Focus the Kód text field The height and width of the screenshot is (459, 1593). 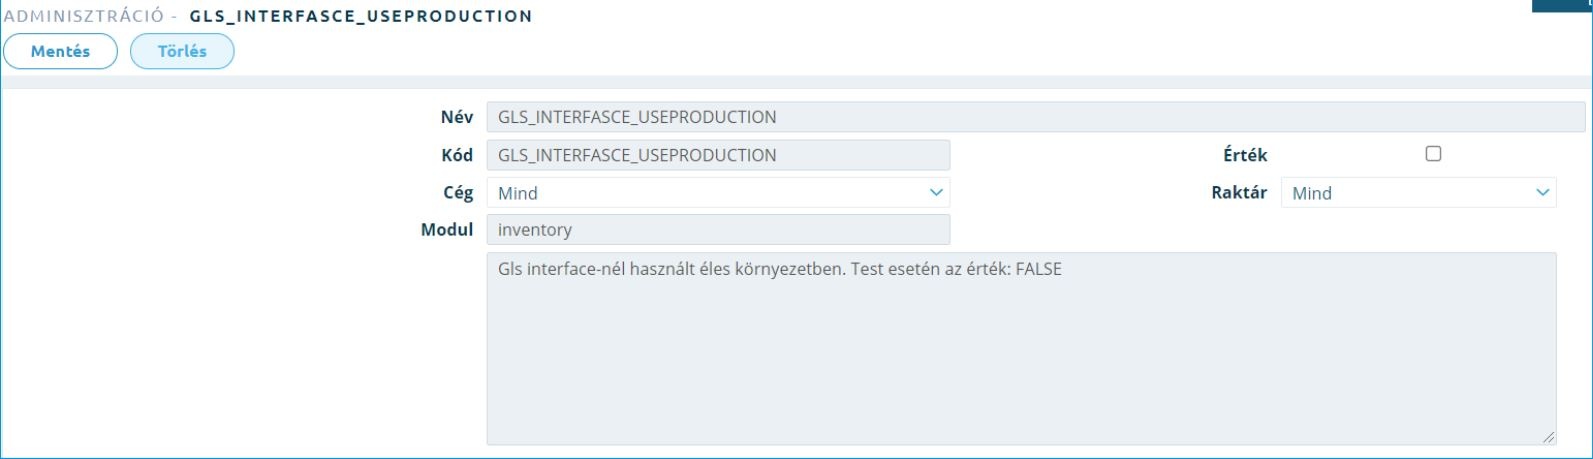[x=718, y=155]
